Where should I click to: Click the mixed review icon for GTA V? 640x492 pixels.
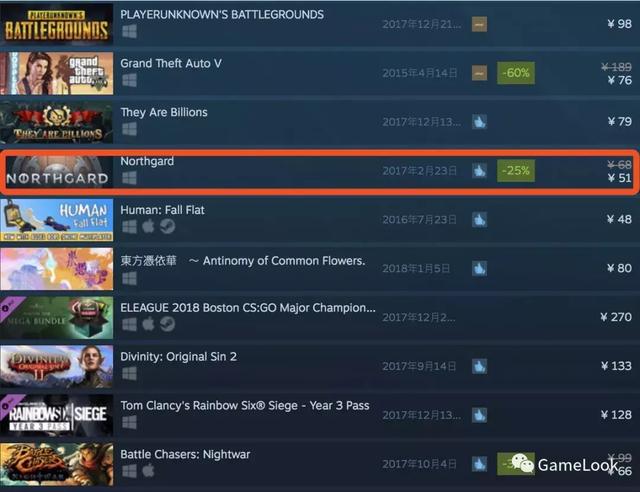pyautogui.click(x=479, y=73)
